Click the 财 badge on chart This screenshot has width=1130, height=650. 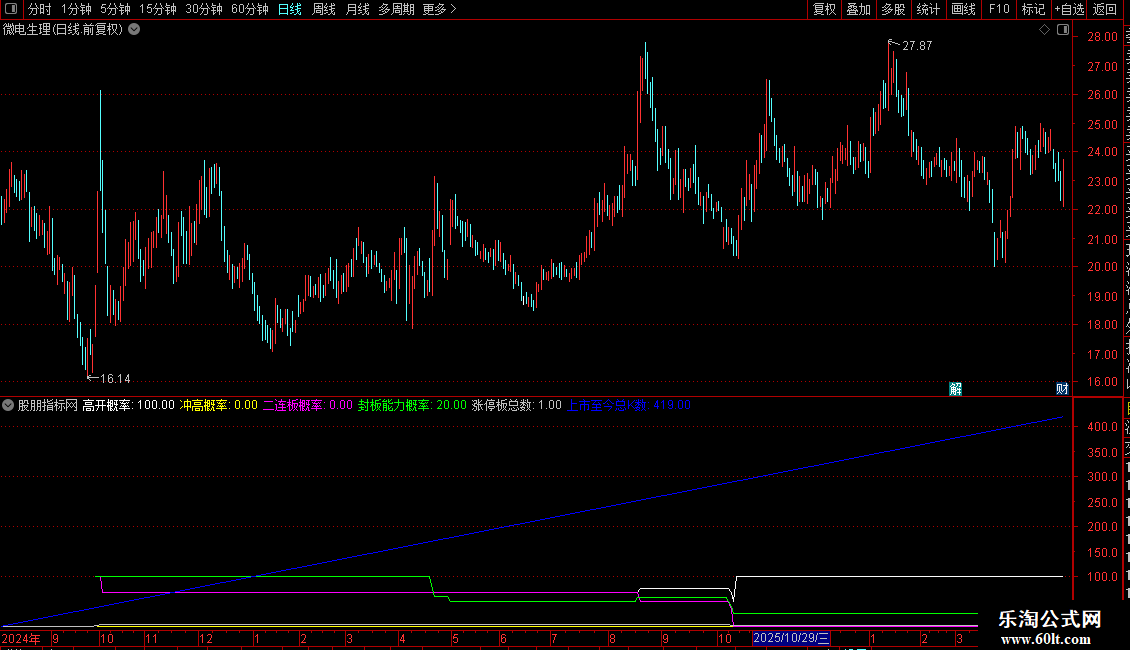point(1062,389)
